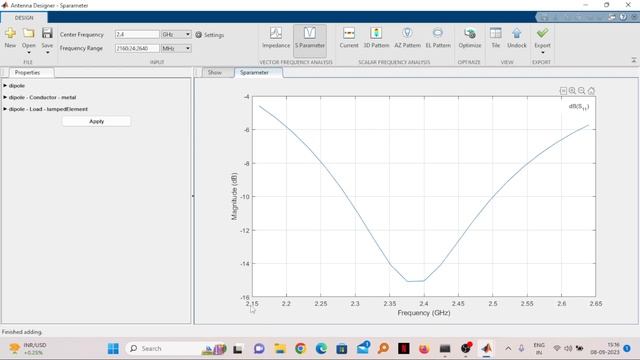Click the data tips plot icon
The width and height of the screenshot is (640, 360).
point(563,91)
